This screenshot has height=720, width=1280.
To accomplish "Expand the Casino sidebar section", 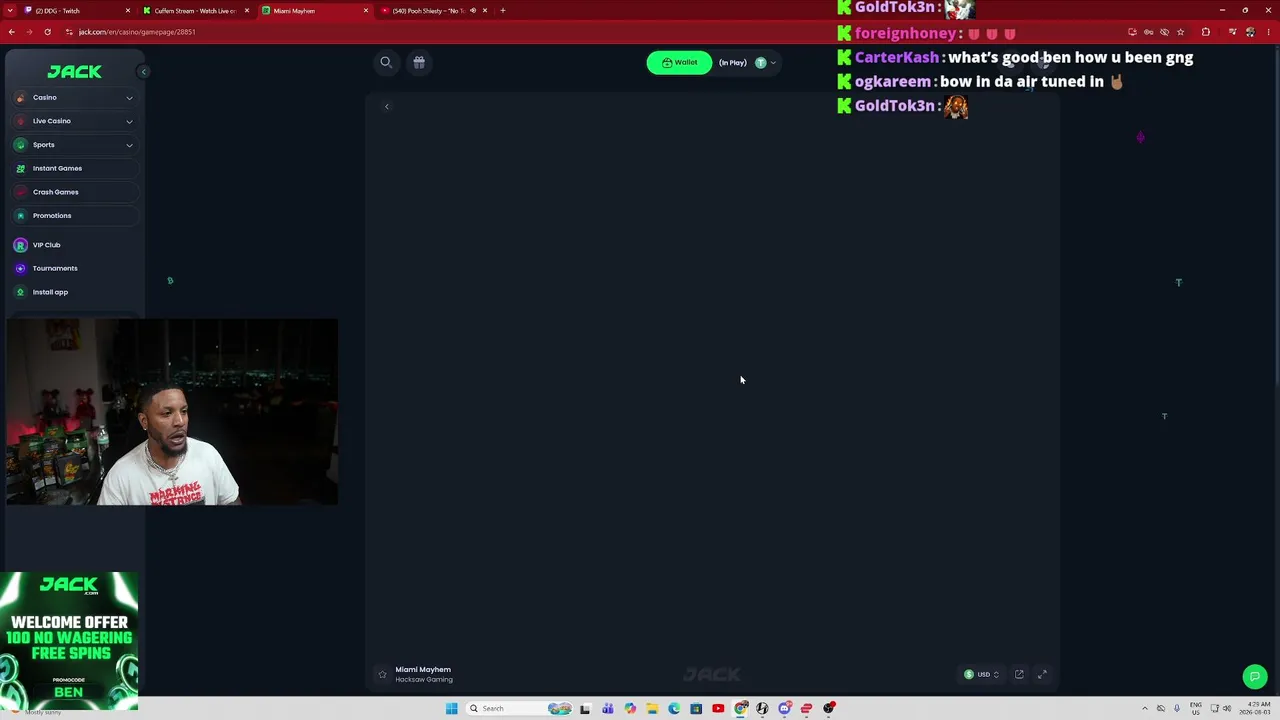I will 129,98.
